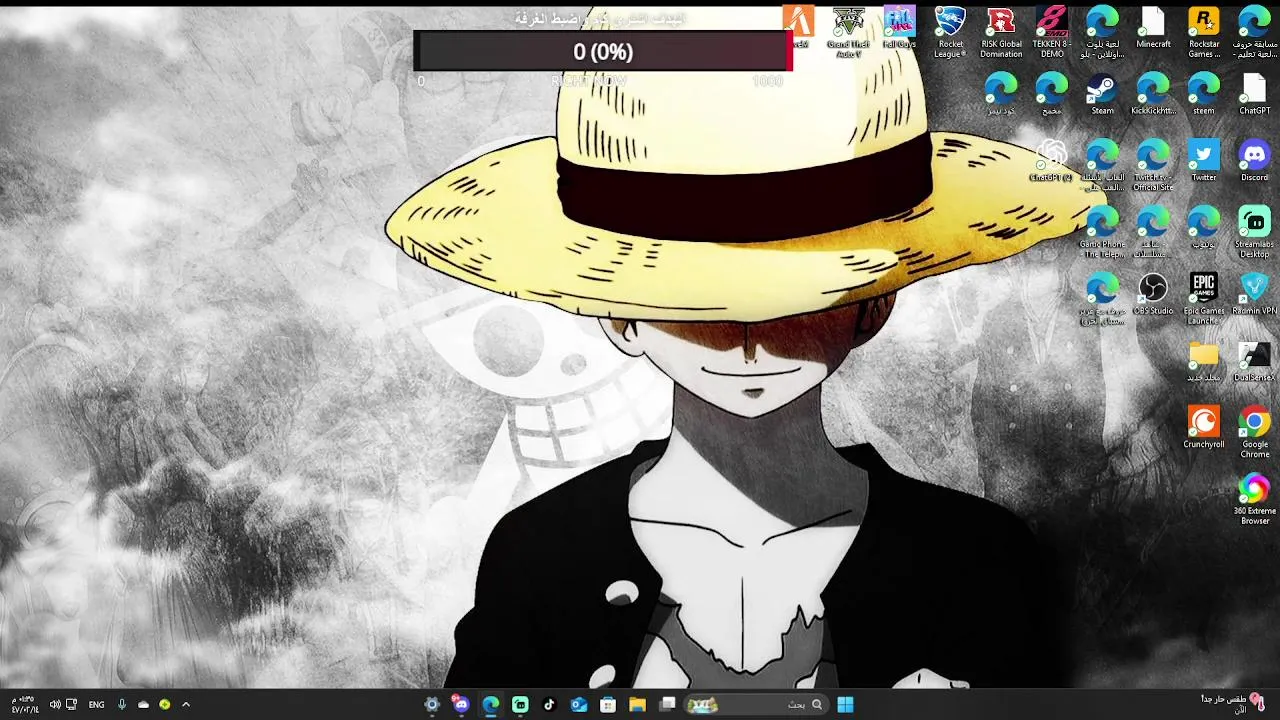The image size is (1280, 720).
Task: Launch the Fall Guys desktop icon
Action: (899, 28)
